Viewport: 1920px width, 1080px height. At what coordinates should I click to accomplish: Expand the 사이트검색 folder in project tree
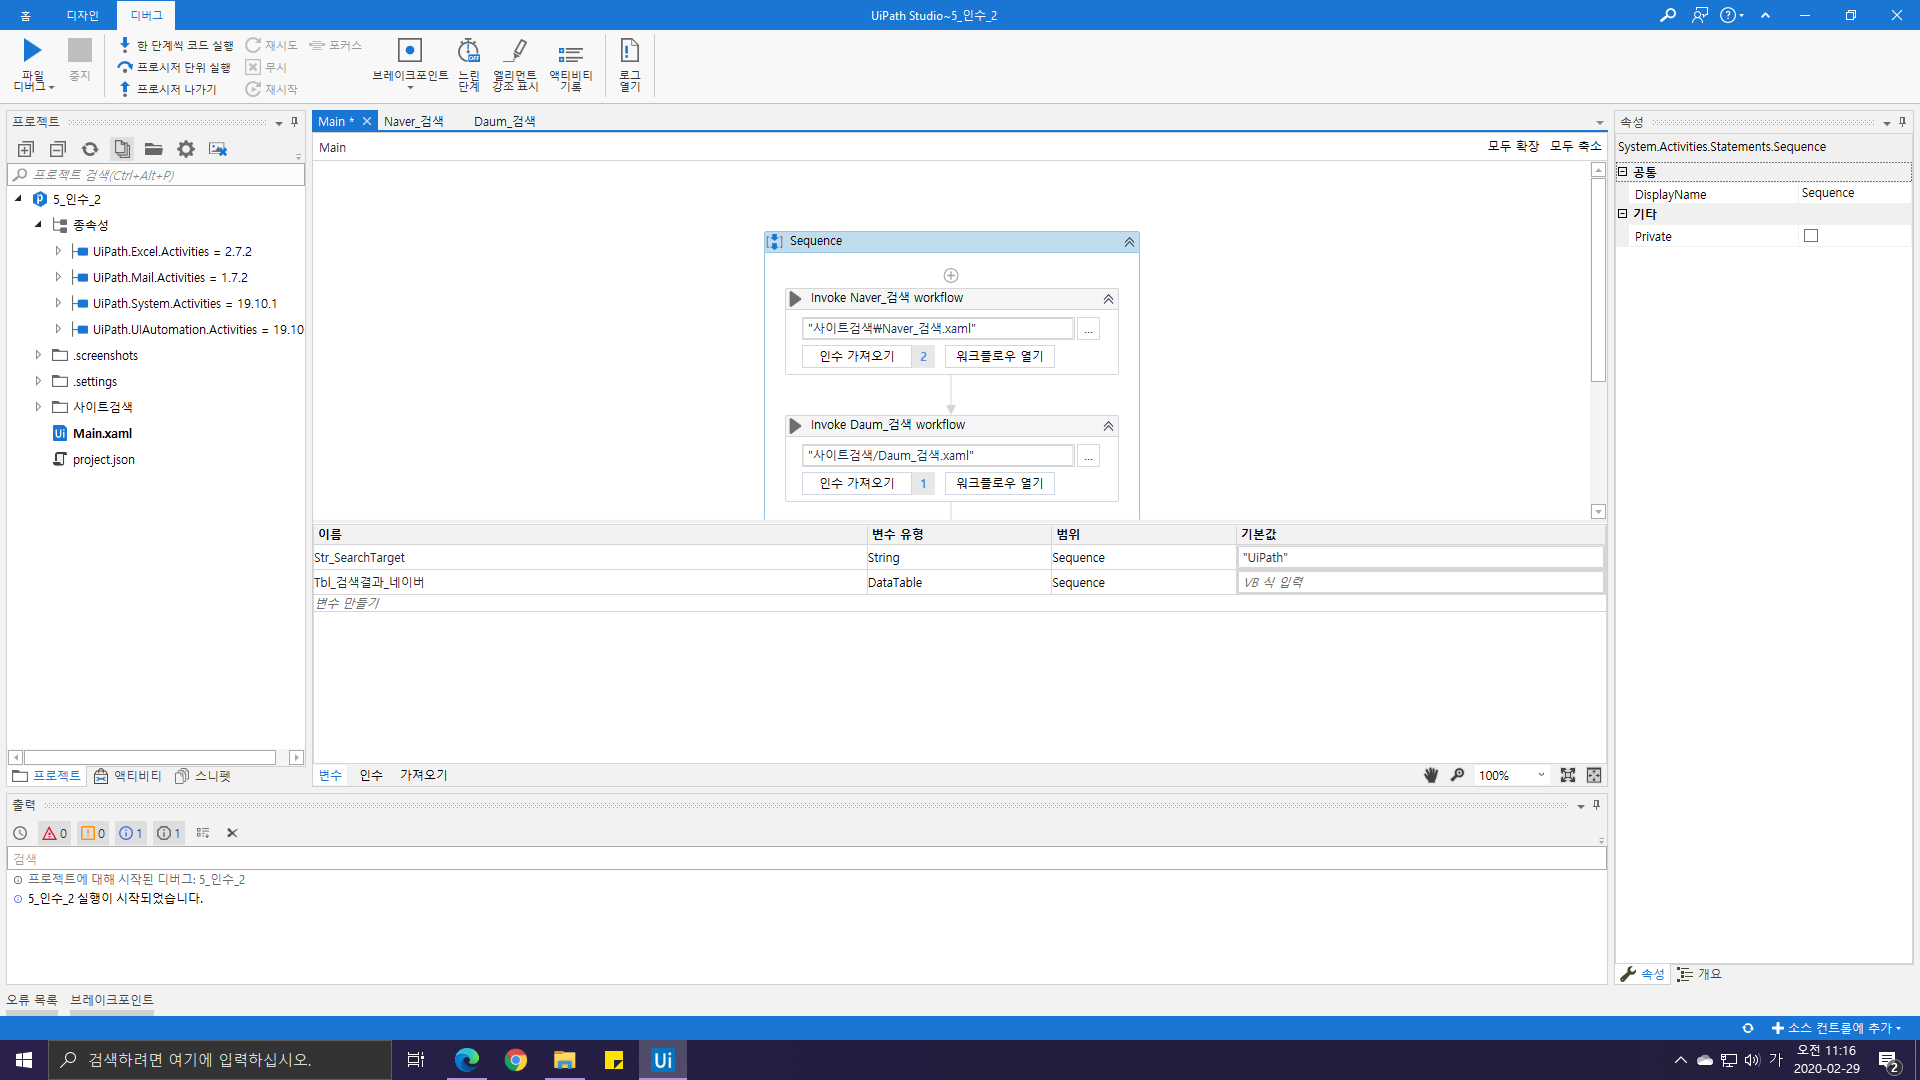coord(38,407)
